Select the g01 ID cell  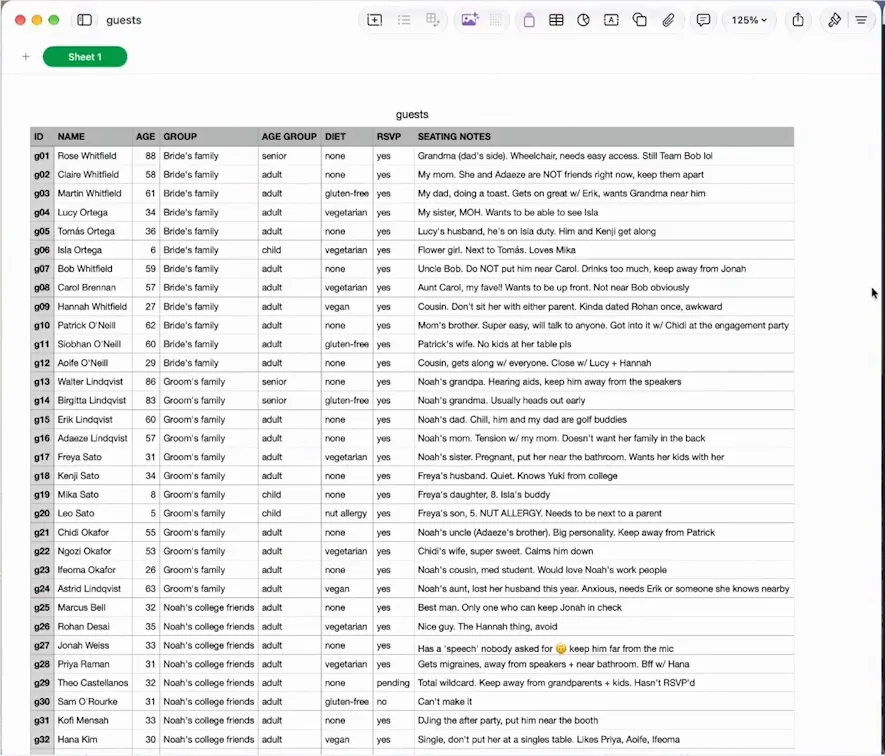(42, 156)
